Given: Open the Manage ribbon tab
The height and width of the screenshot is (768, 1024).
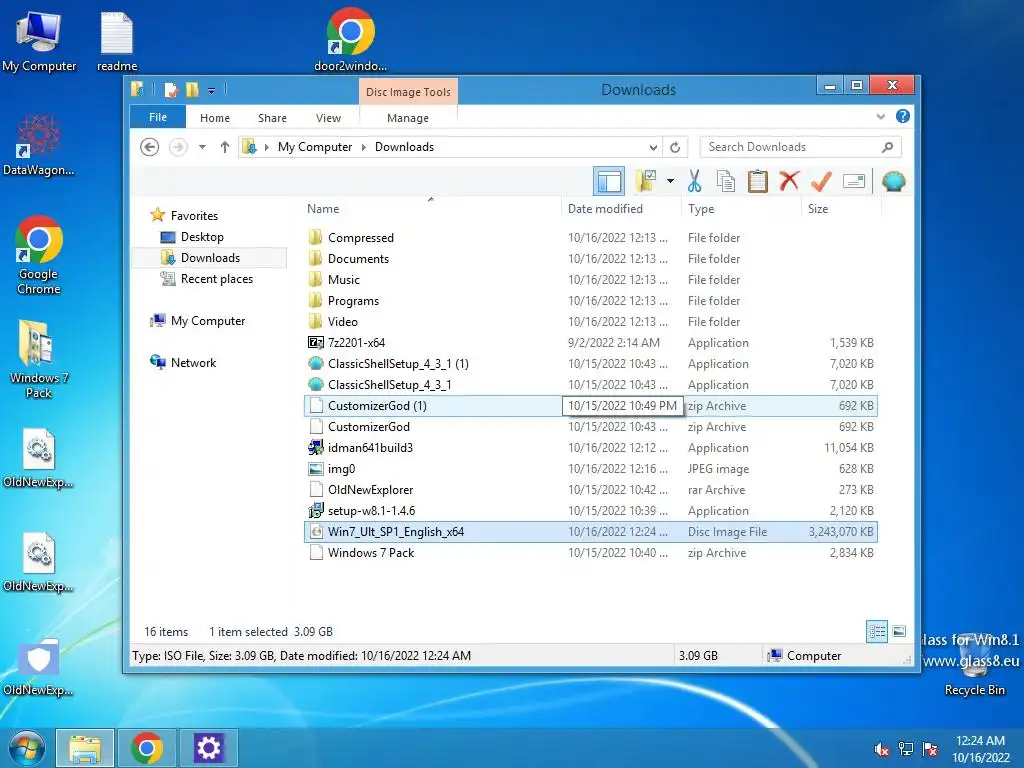Looking at the screenshot, I should (x=408, y=118).
